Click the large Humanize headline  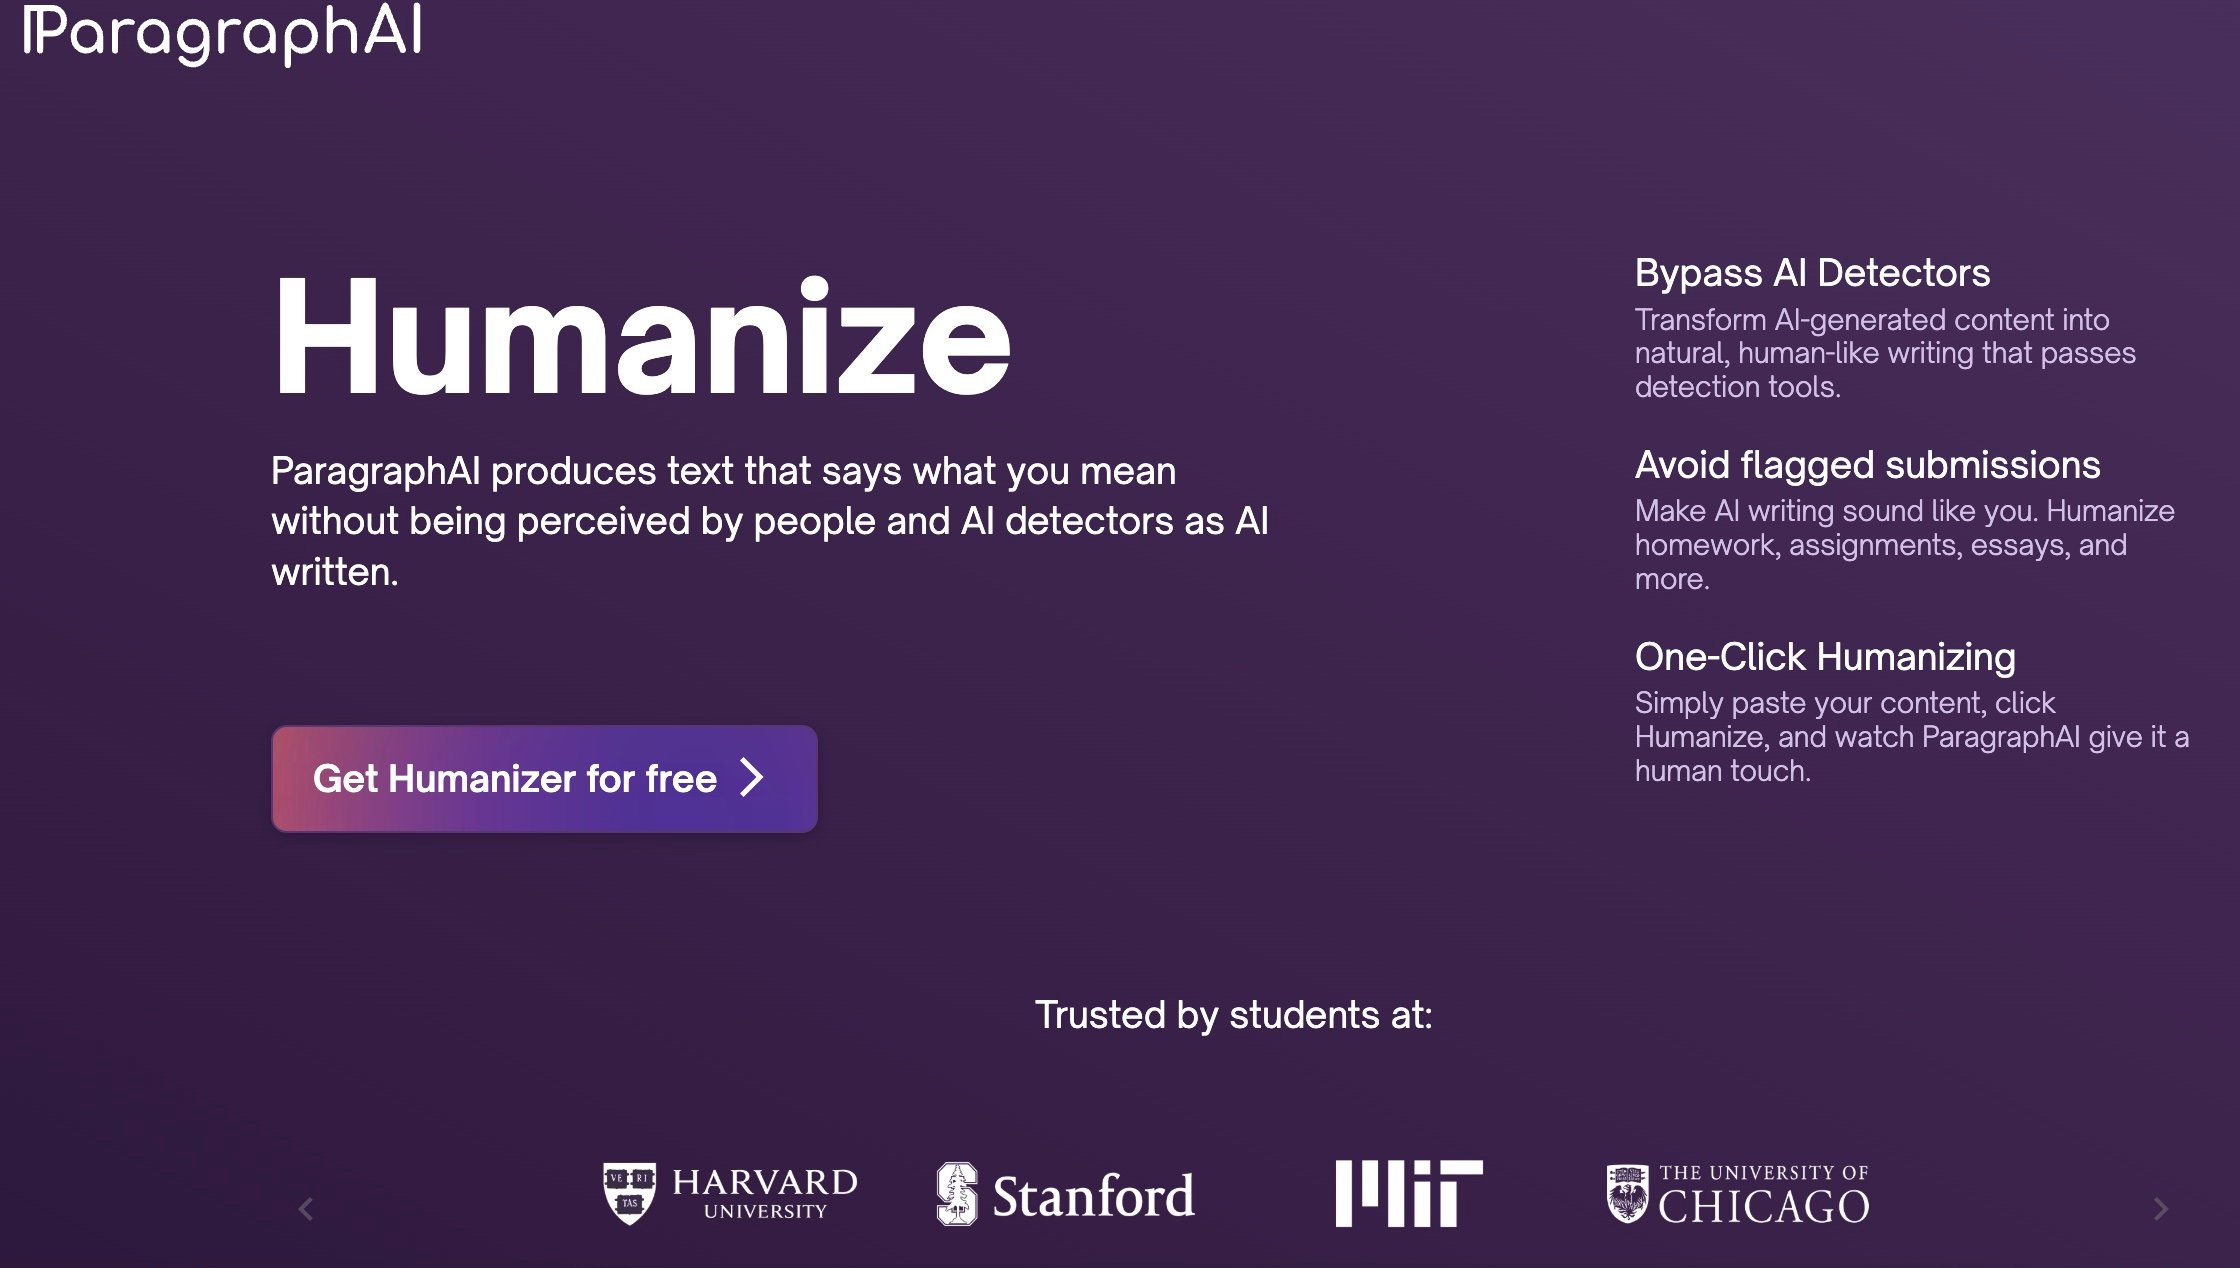pos(642,338)
